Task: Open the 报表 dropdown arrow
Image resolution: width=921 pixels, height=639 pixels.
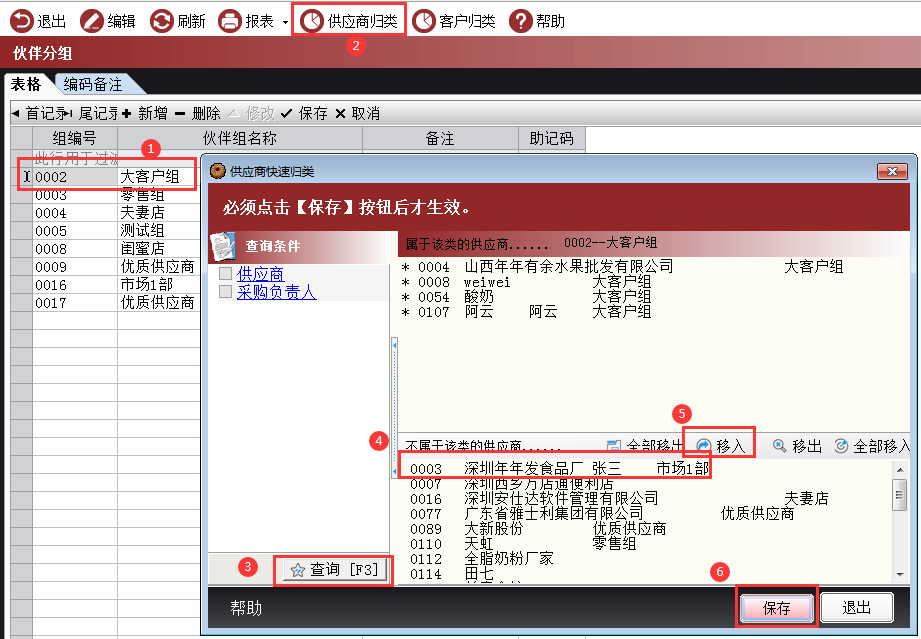Action: (285, 22)
